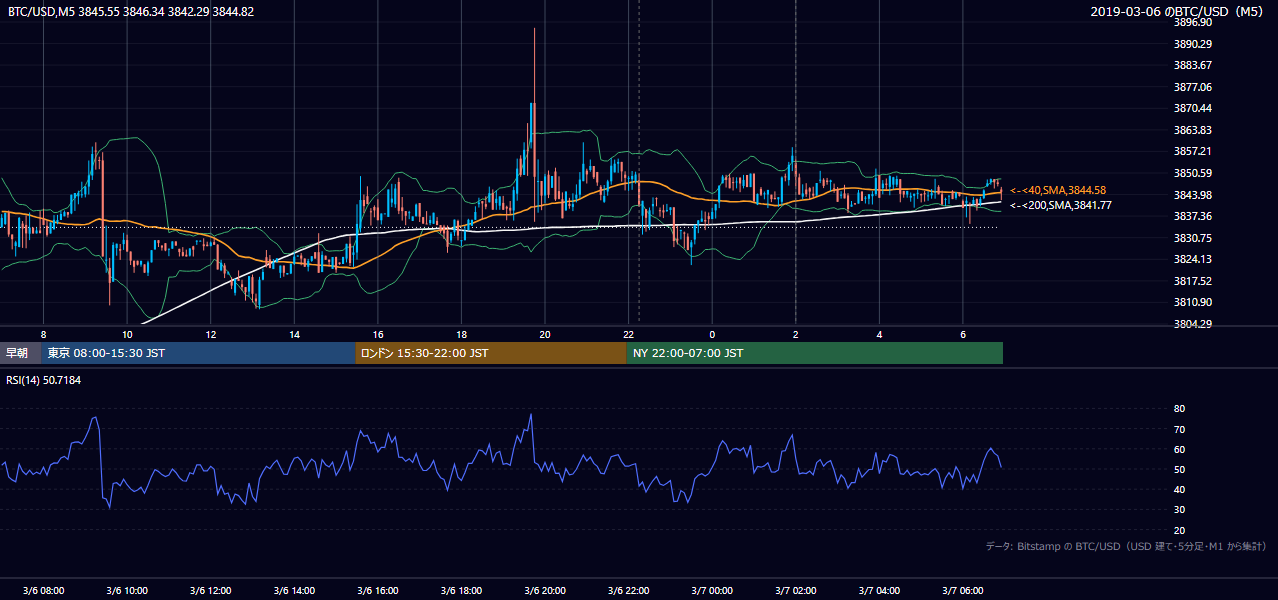Image resolution: width=1278 pixels, height=600 pixels.
Task: Click the 3/6 22:00 date label
Action: pyautogui.click(x=629, y=591)
